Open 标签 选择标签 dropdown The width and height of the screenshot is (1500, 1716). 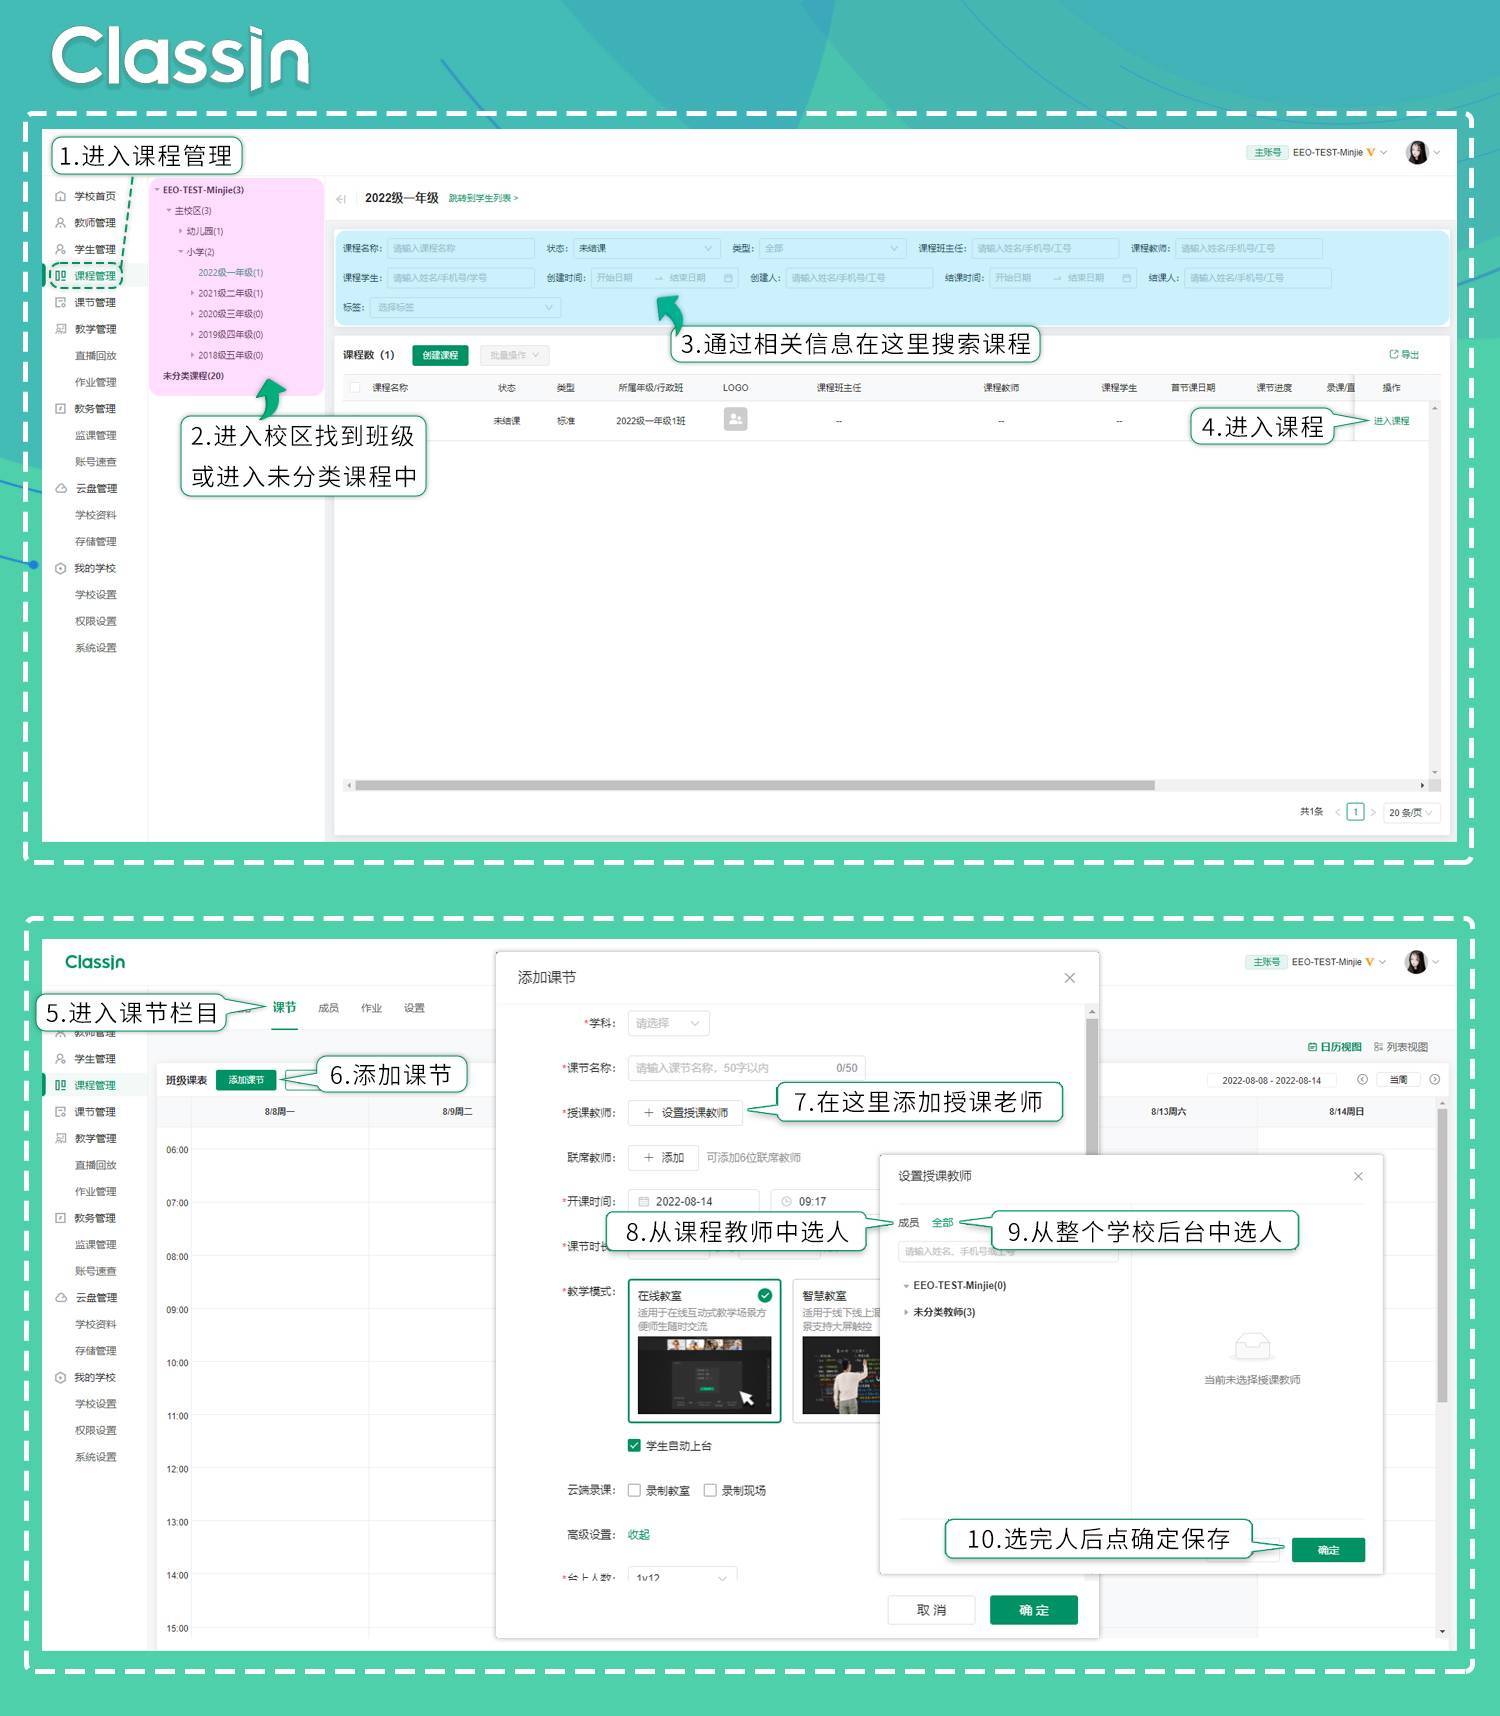(x=465, y=307)
